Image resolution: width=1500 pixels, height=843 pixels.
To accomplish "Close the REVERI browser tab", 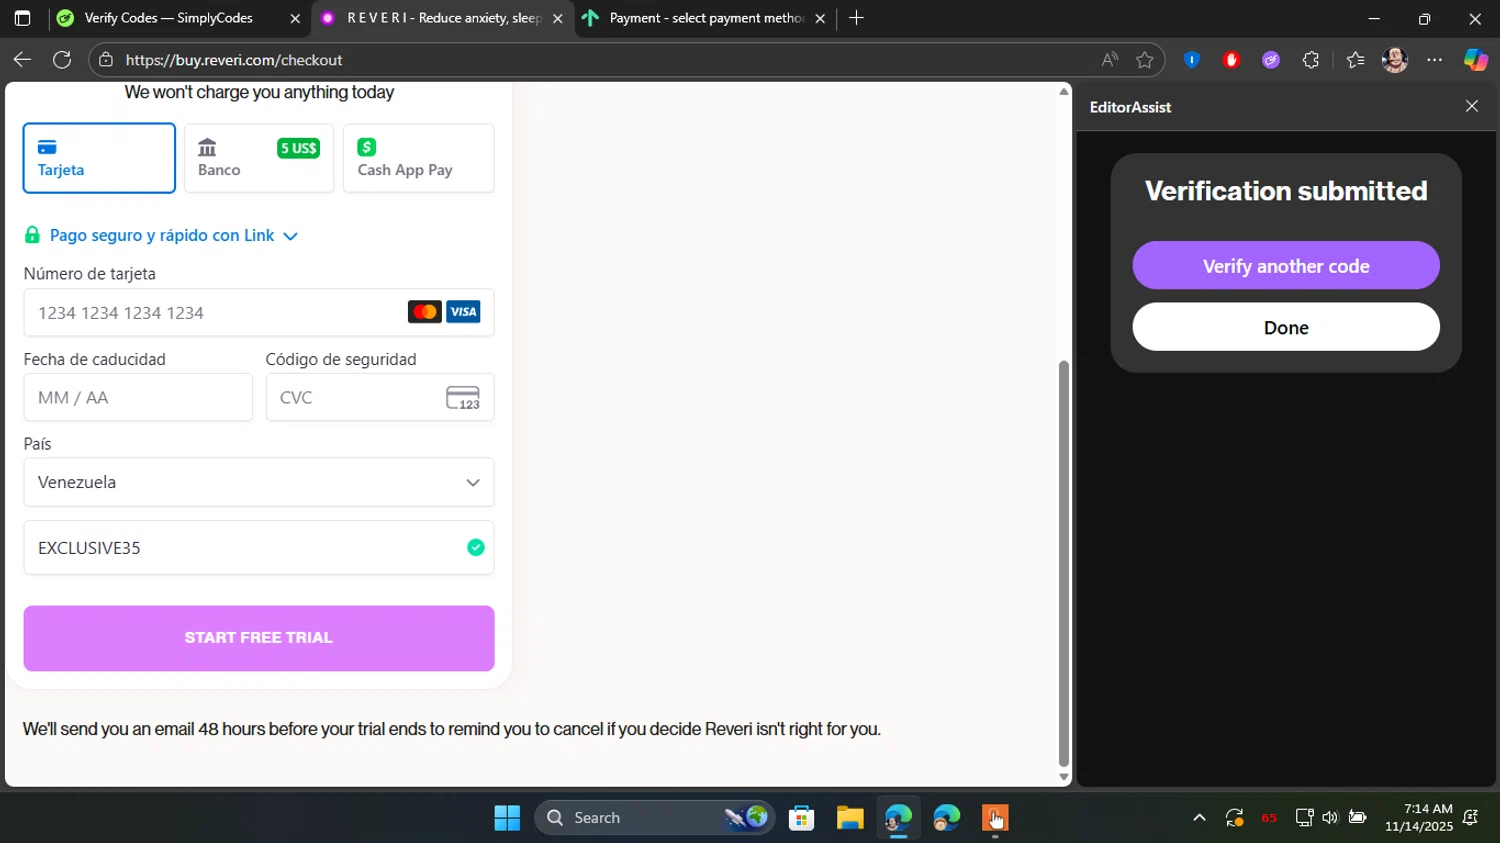I will click(x=558, y=18).
